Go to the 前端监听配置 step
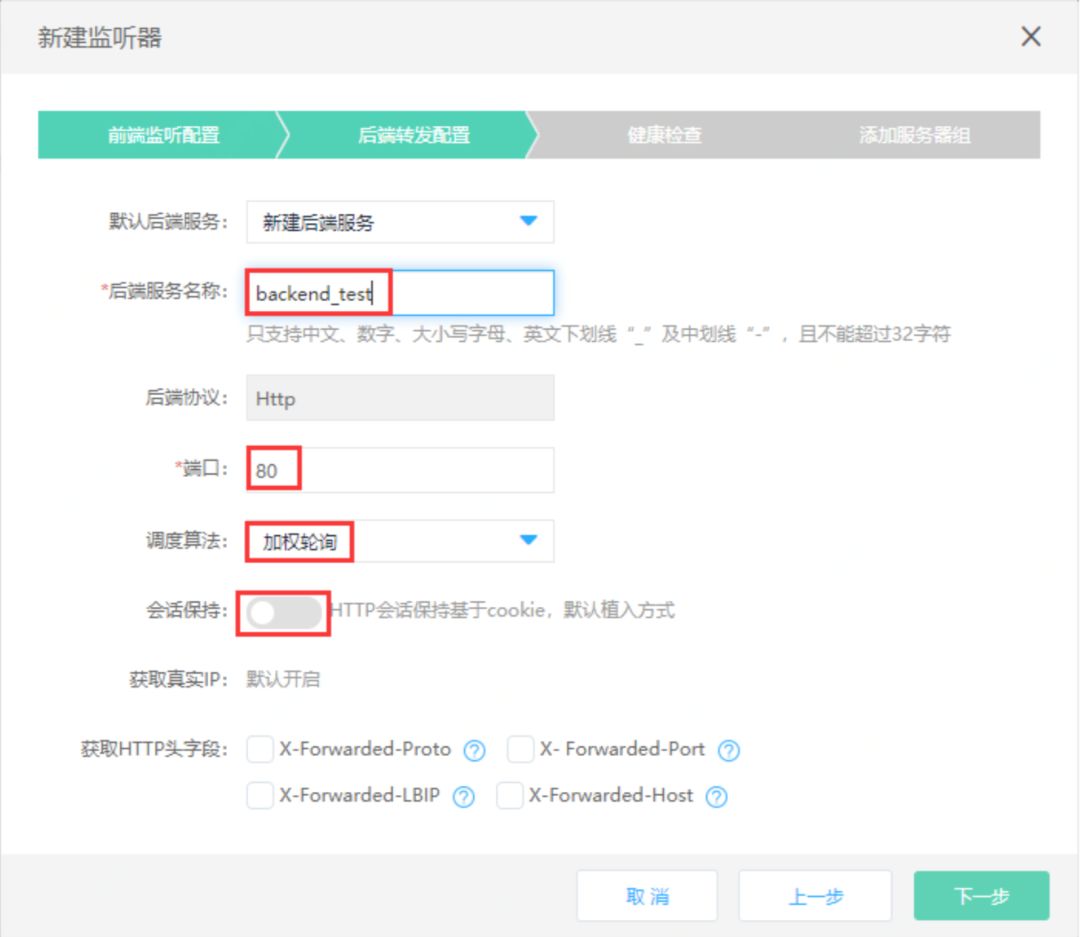The image size is (1080, 937). (x=163, y=134)
